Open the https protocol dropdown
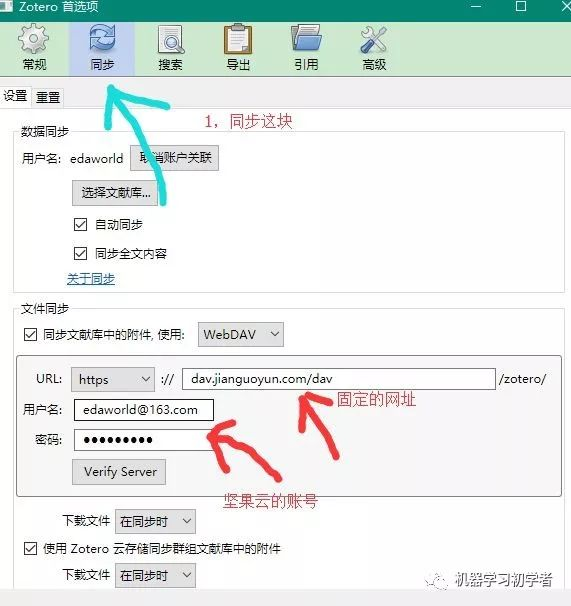This screenshot has width=571, height=606. tap(113, 379)
